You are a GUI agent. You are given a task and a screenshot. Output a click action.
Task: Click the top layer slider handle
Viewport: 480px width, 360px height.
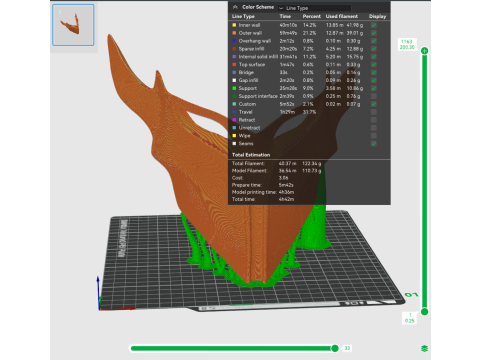click(424, 51)
